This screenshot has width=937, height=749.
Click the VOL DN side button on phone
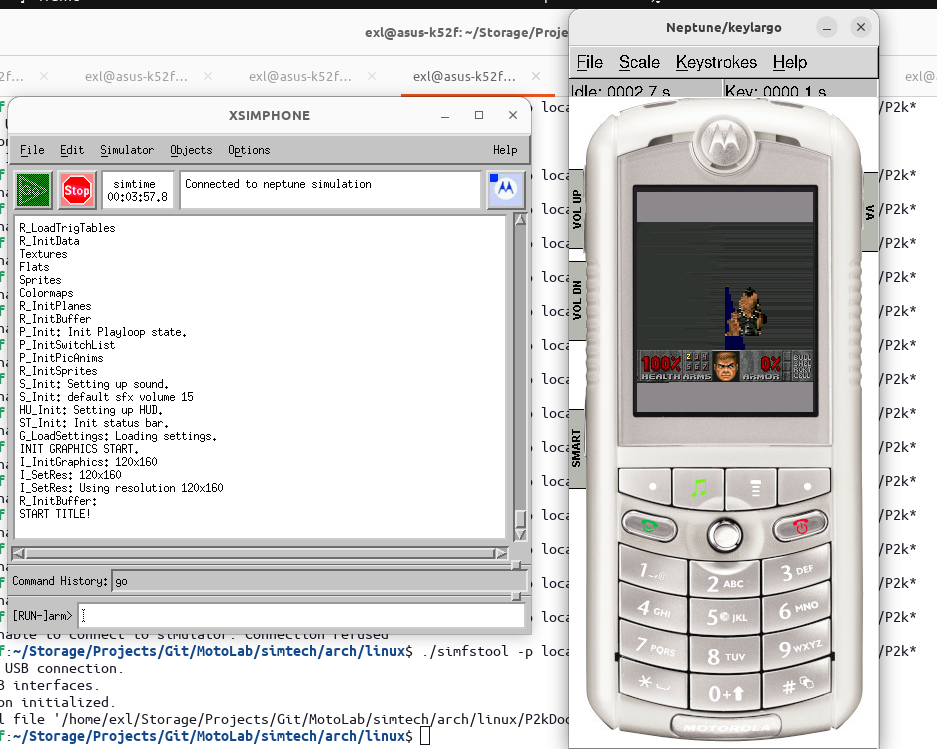click(x=577, y=300)
